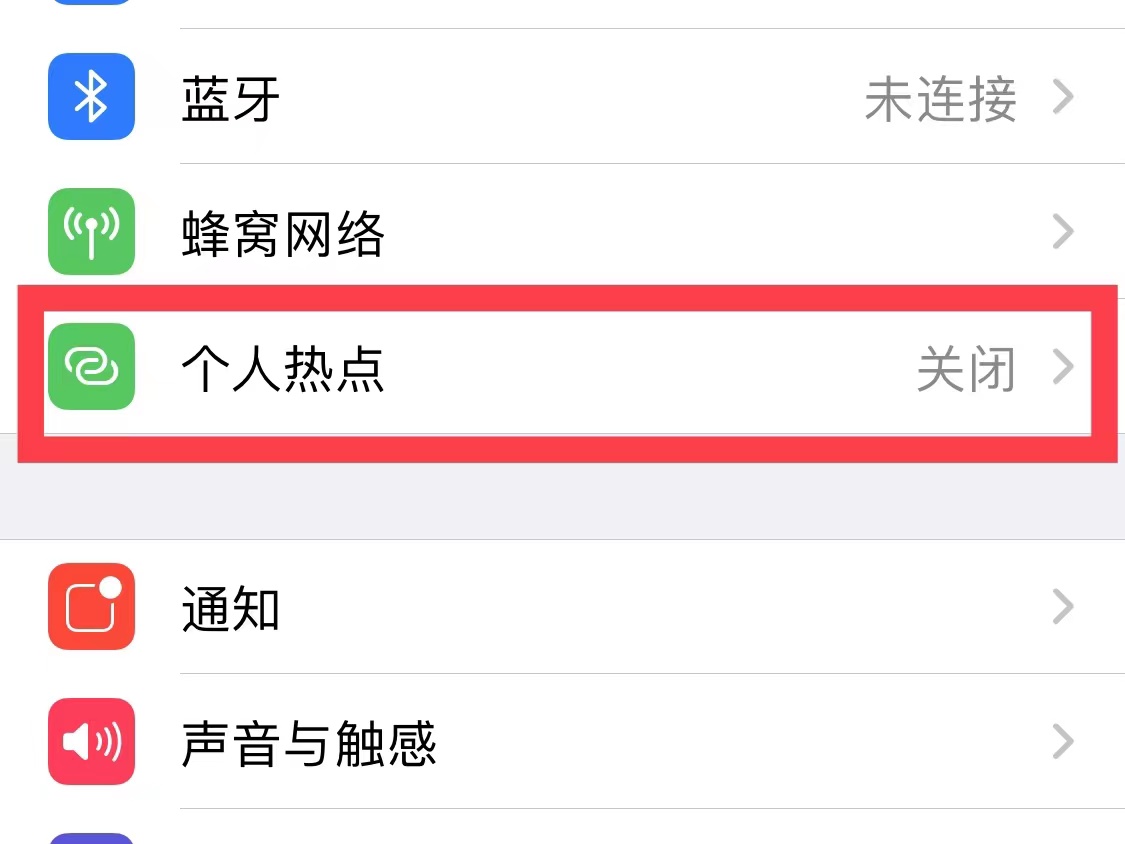Tap the green cellular antenna icon
Viewport: 1125px width, 844px height.
(91, 231)
